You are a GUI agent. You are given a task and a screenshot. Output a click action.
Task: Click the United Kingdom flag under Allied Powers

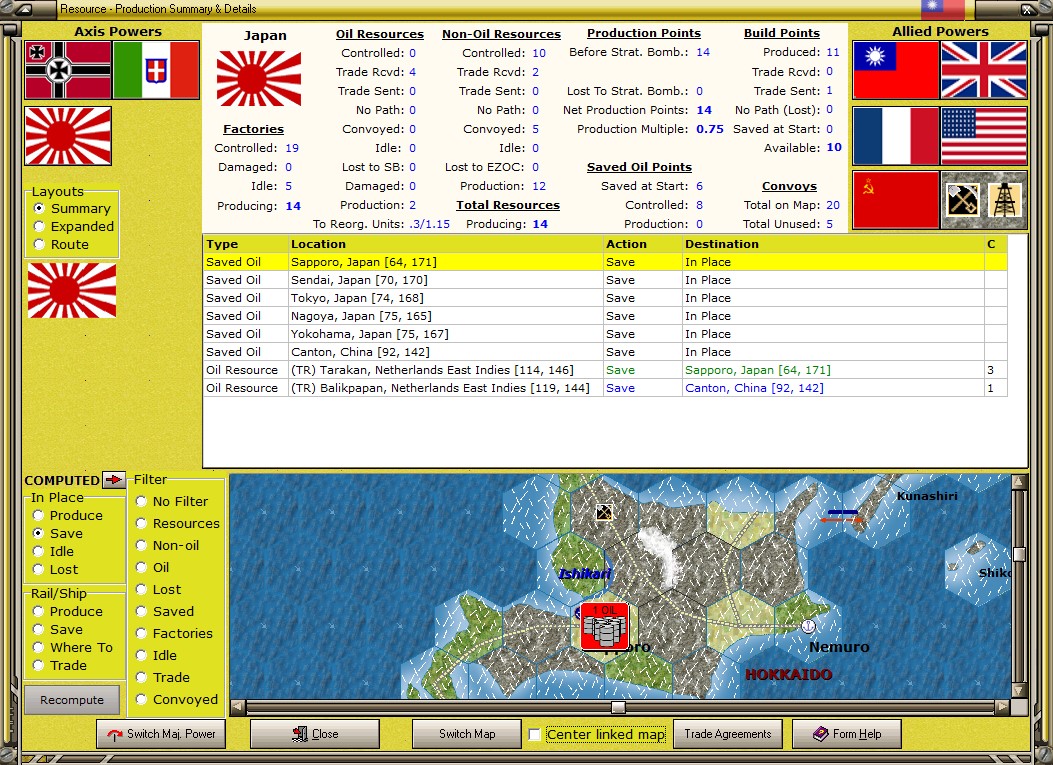[x=984, y=70]
